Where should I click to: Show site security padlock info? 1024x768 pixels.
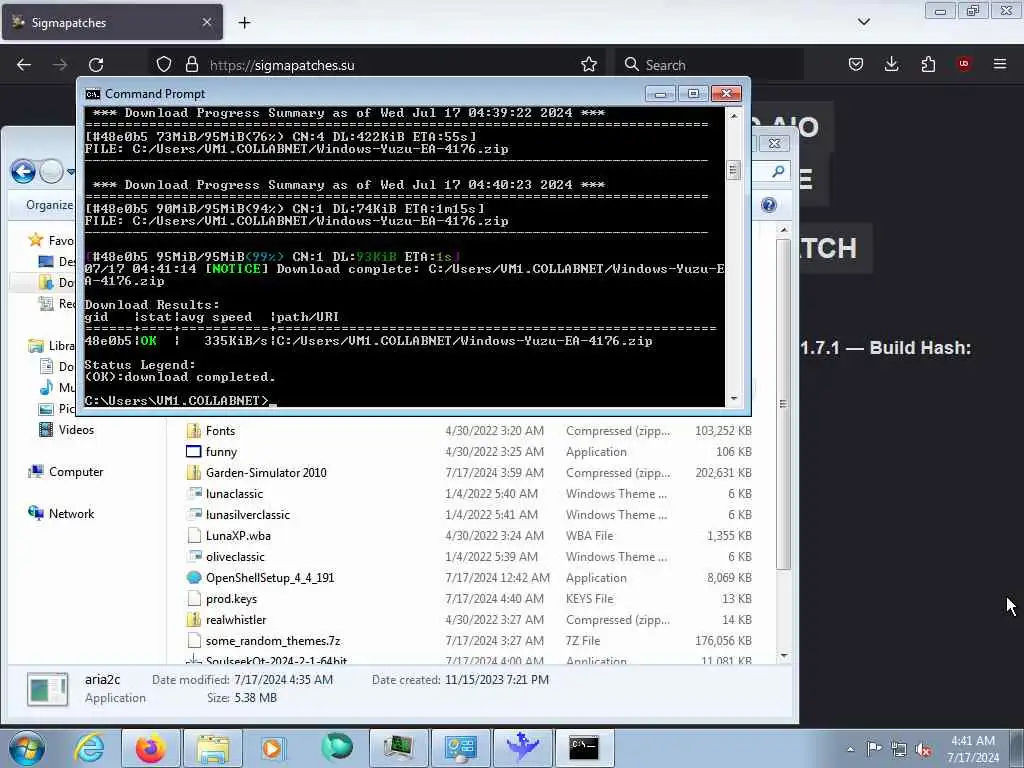click(x=191, y=64)
